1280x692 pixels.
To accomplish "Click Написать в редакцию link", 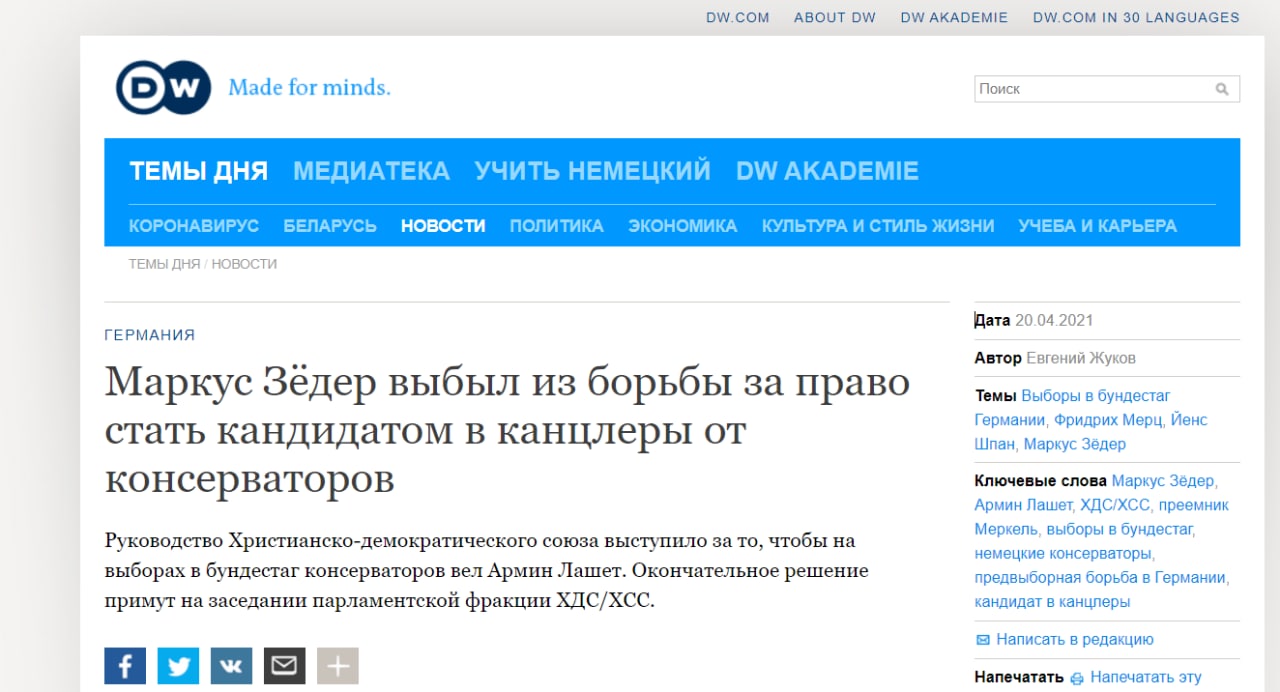I will click(1075, 639).
